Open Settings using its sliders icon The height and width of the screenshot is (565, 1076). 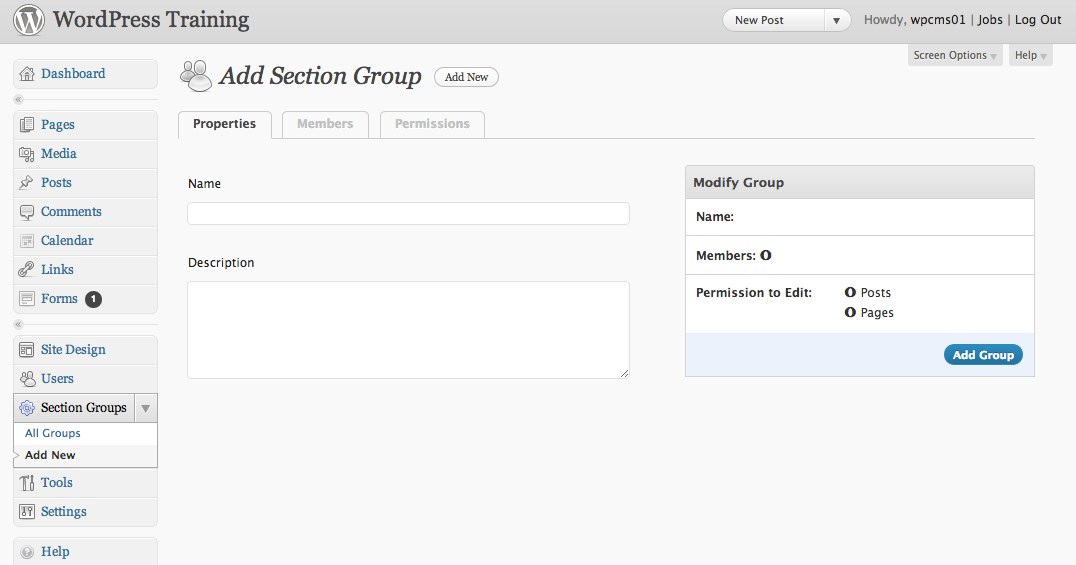pos(27,511)
